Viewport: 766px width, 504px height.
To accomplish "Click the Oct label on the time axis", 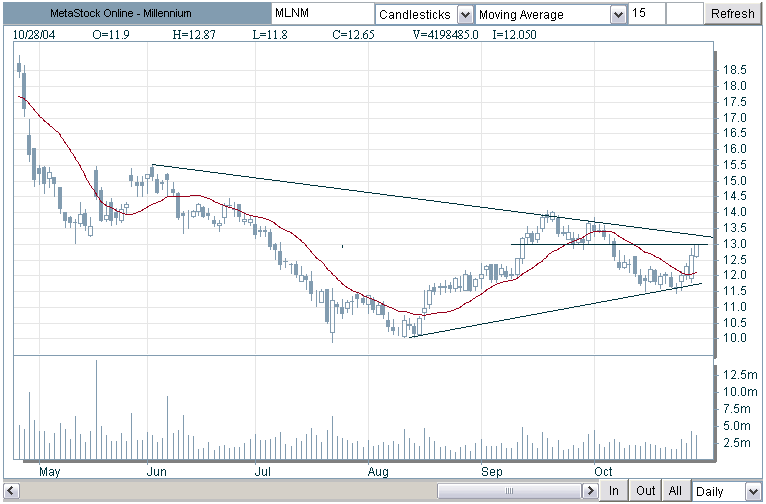I will 603,472.
